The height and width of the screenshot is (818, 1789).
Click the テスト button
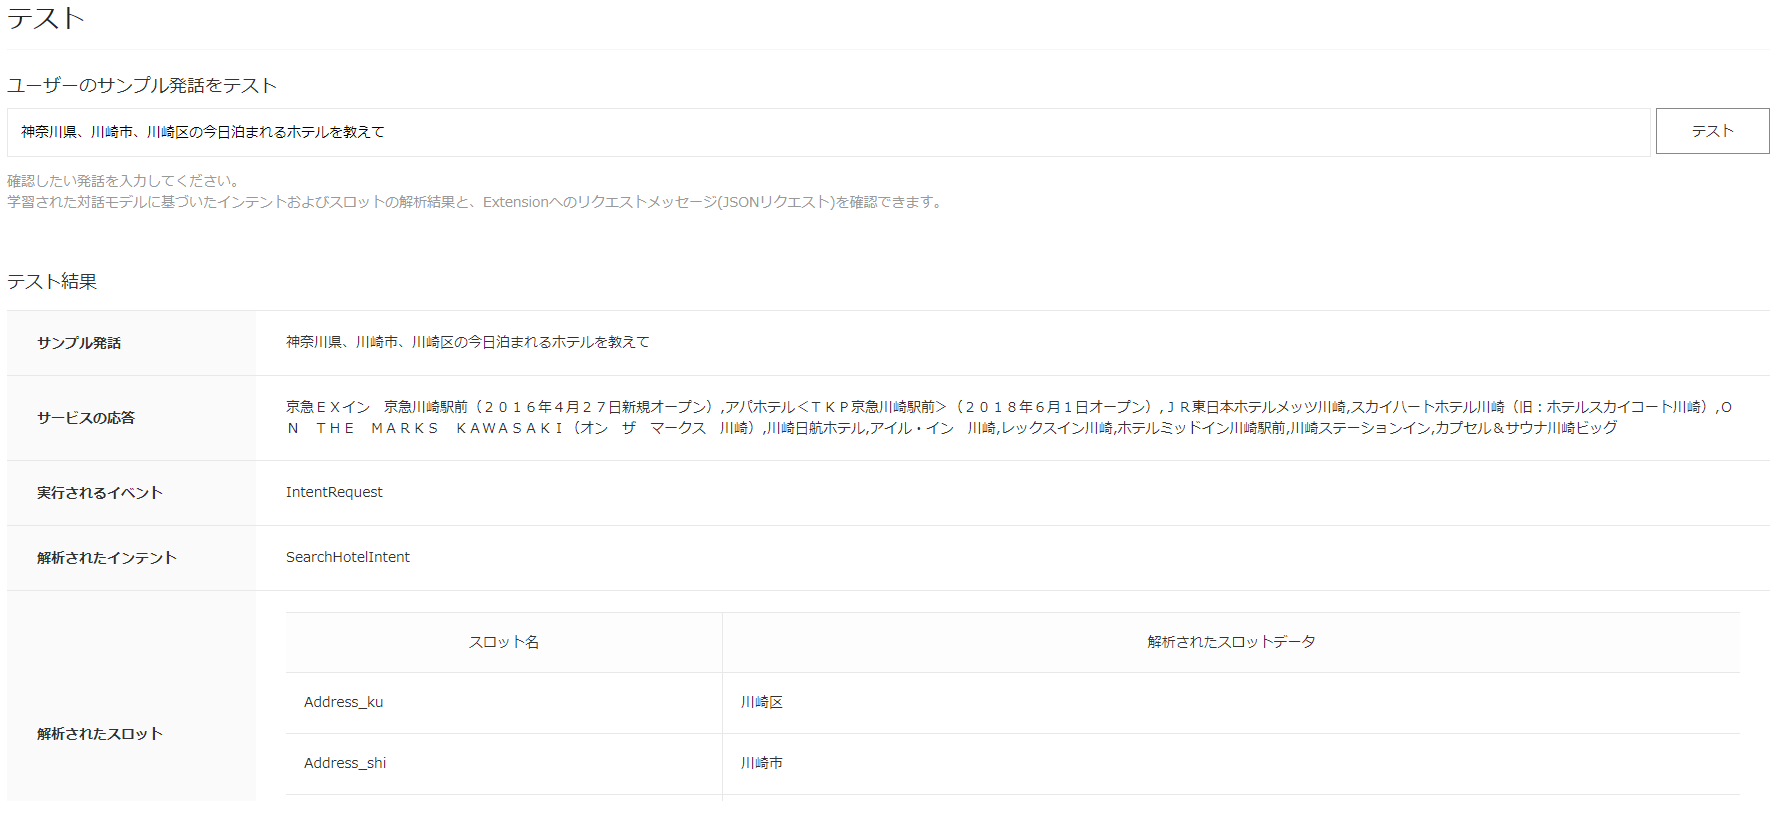pos(1712,131)
